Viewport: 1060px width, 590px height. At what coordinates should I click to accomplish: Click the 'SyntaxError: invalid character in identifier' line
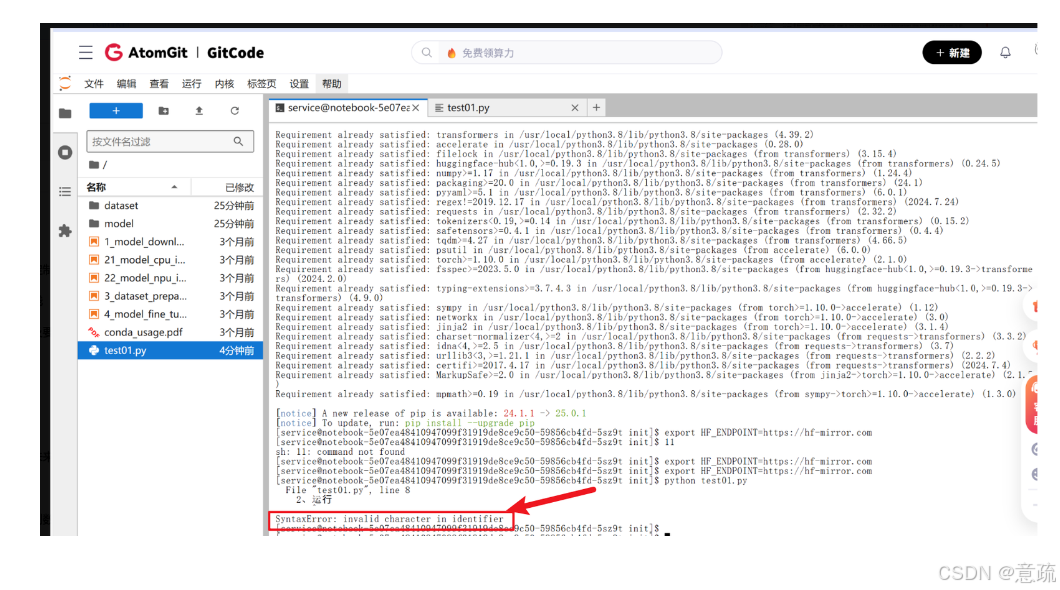click(389, 519)
